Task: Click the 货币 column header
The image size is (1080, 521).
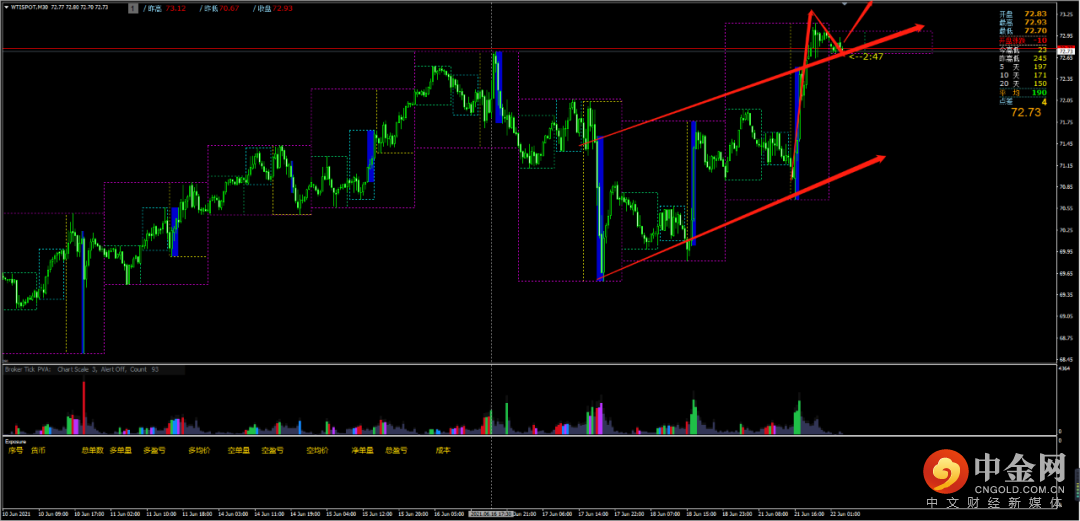Action: pyautogui.click(x=38, y=450)
